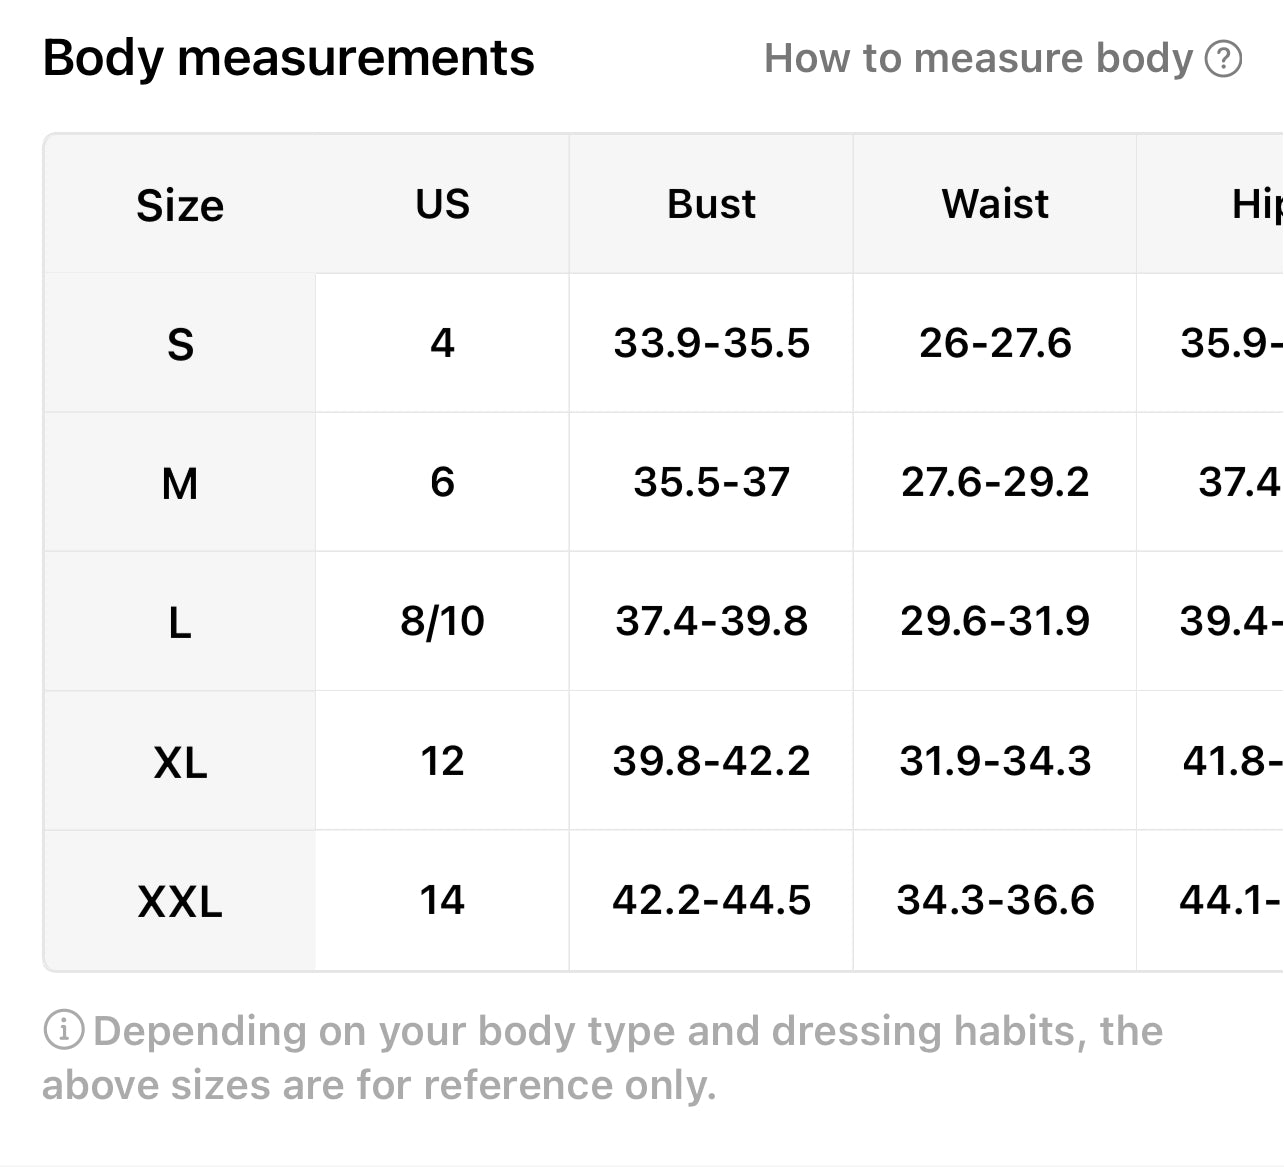Viewport: 1284px width, 1167px height.
Task: Click the 33.9-35.5 bust cell
Action: (711, 344)
